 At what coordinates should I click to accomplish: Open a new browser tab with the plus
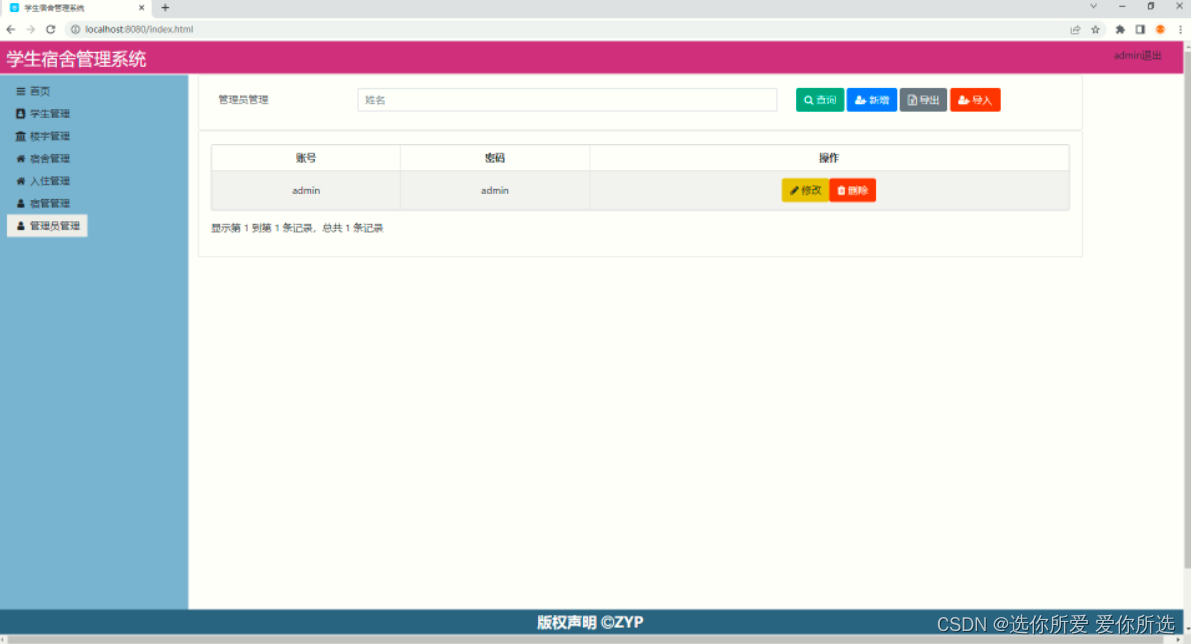(165, 8)
